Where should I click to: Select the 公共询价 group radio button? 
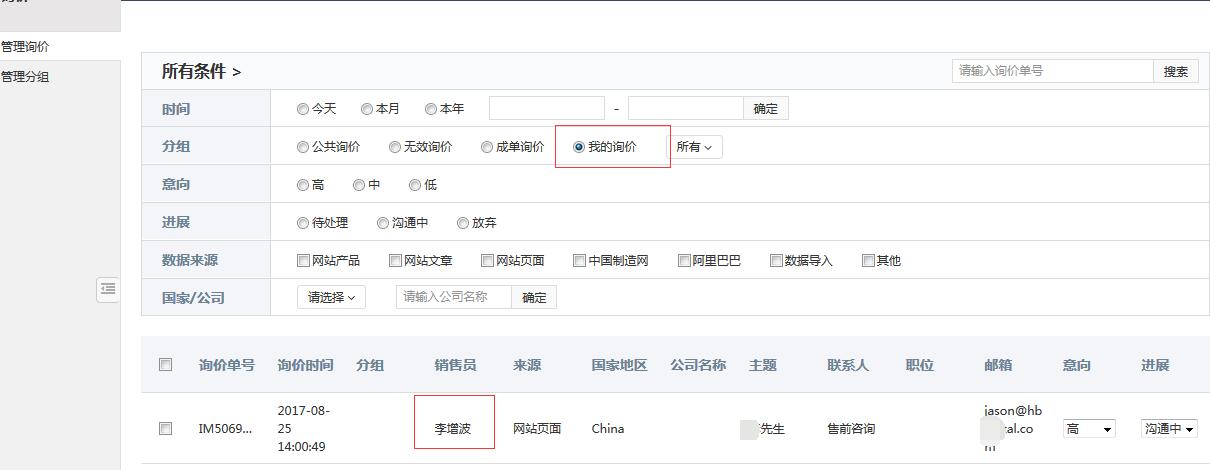click(303, 147)
